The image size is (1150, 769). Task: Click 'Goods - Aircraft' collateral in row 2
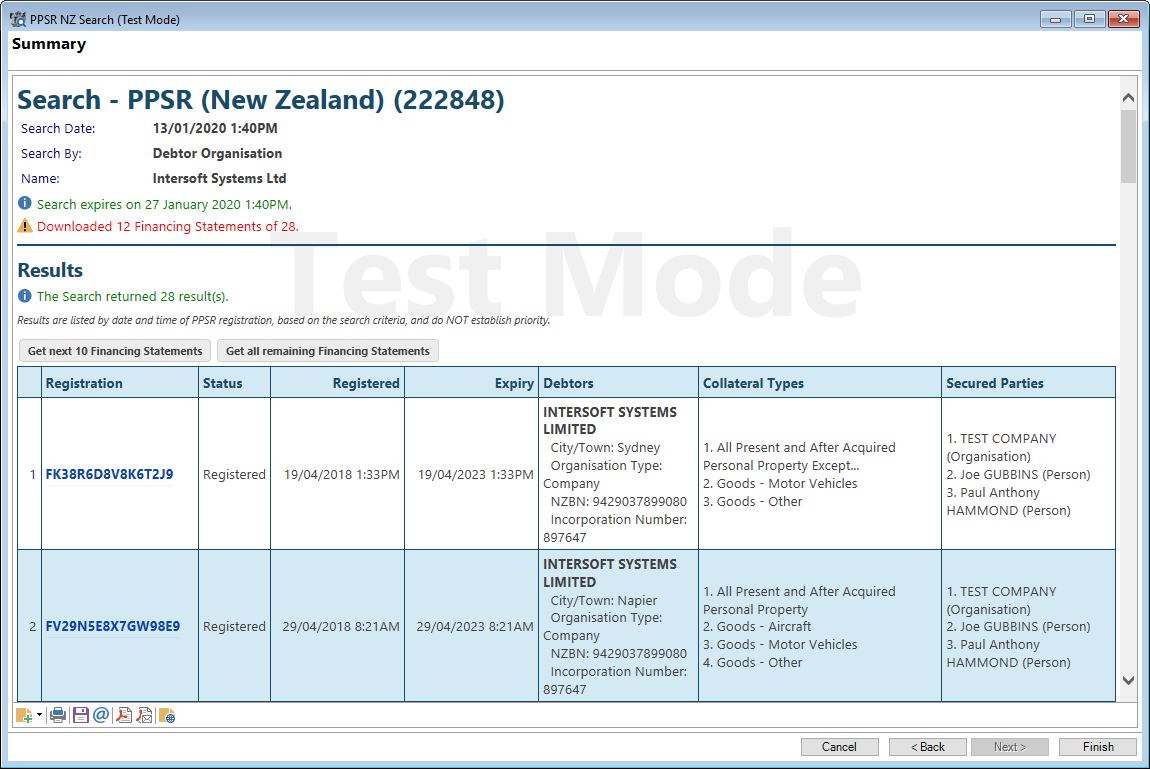coord(757,626)
